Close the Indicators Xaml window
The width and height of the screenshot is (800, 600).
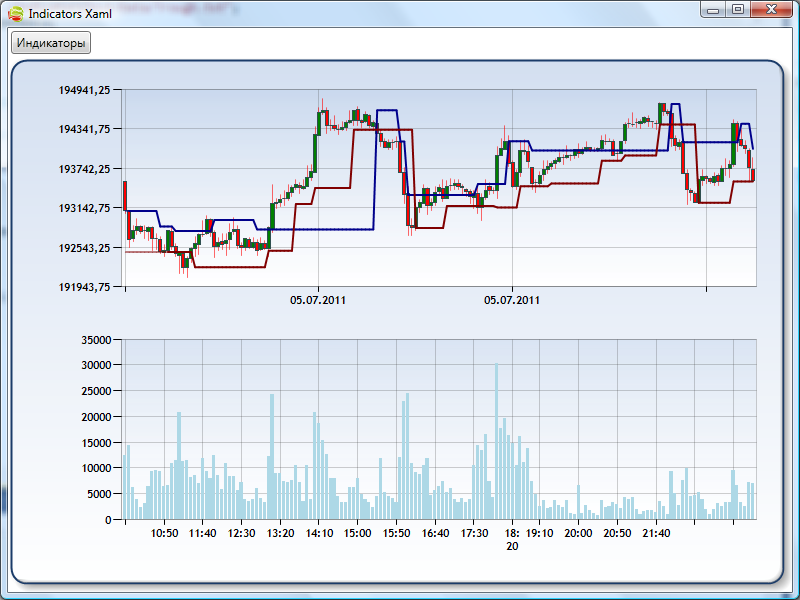click(771, 9)
